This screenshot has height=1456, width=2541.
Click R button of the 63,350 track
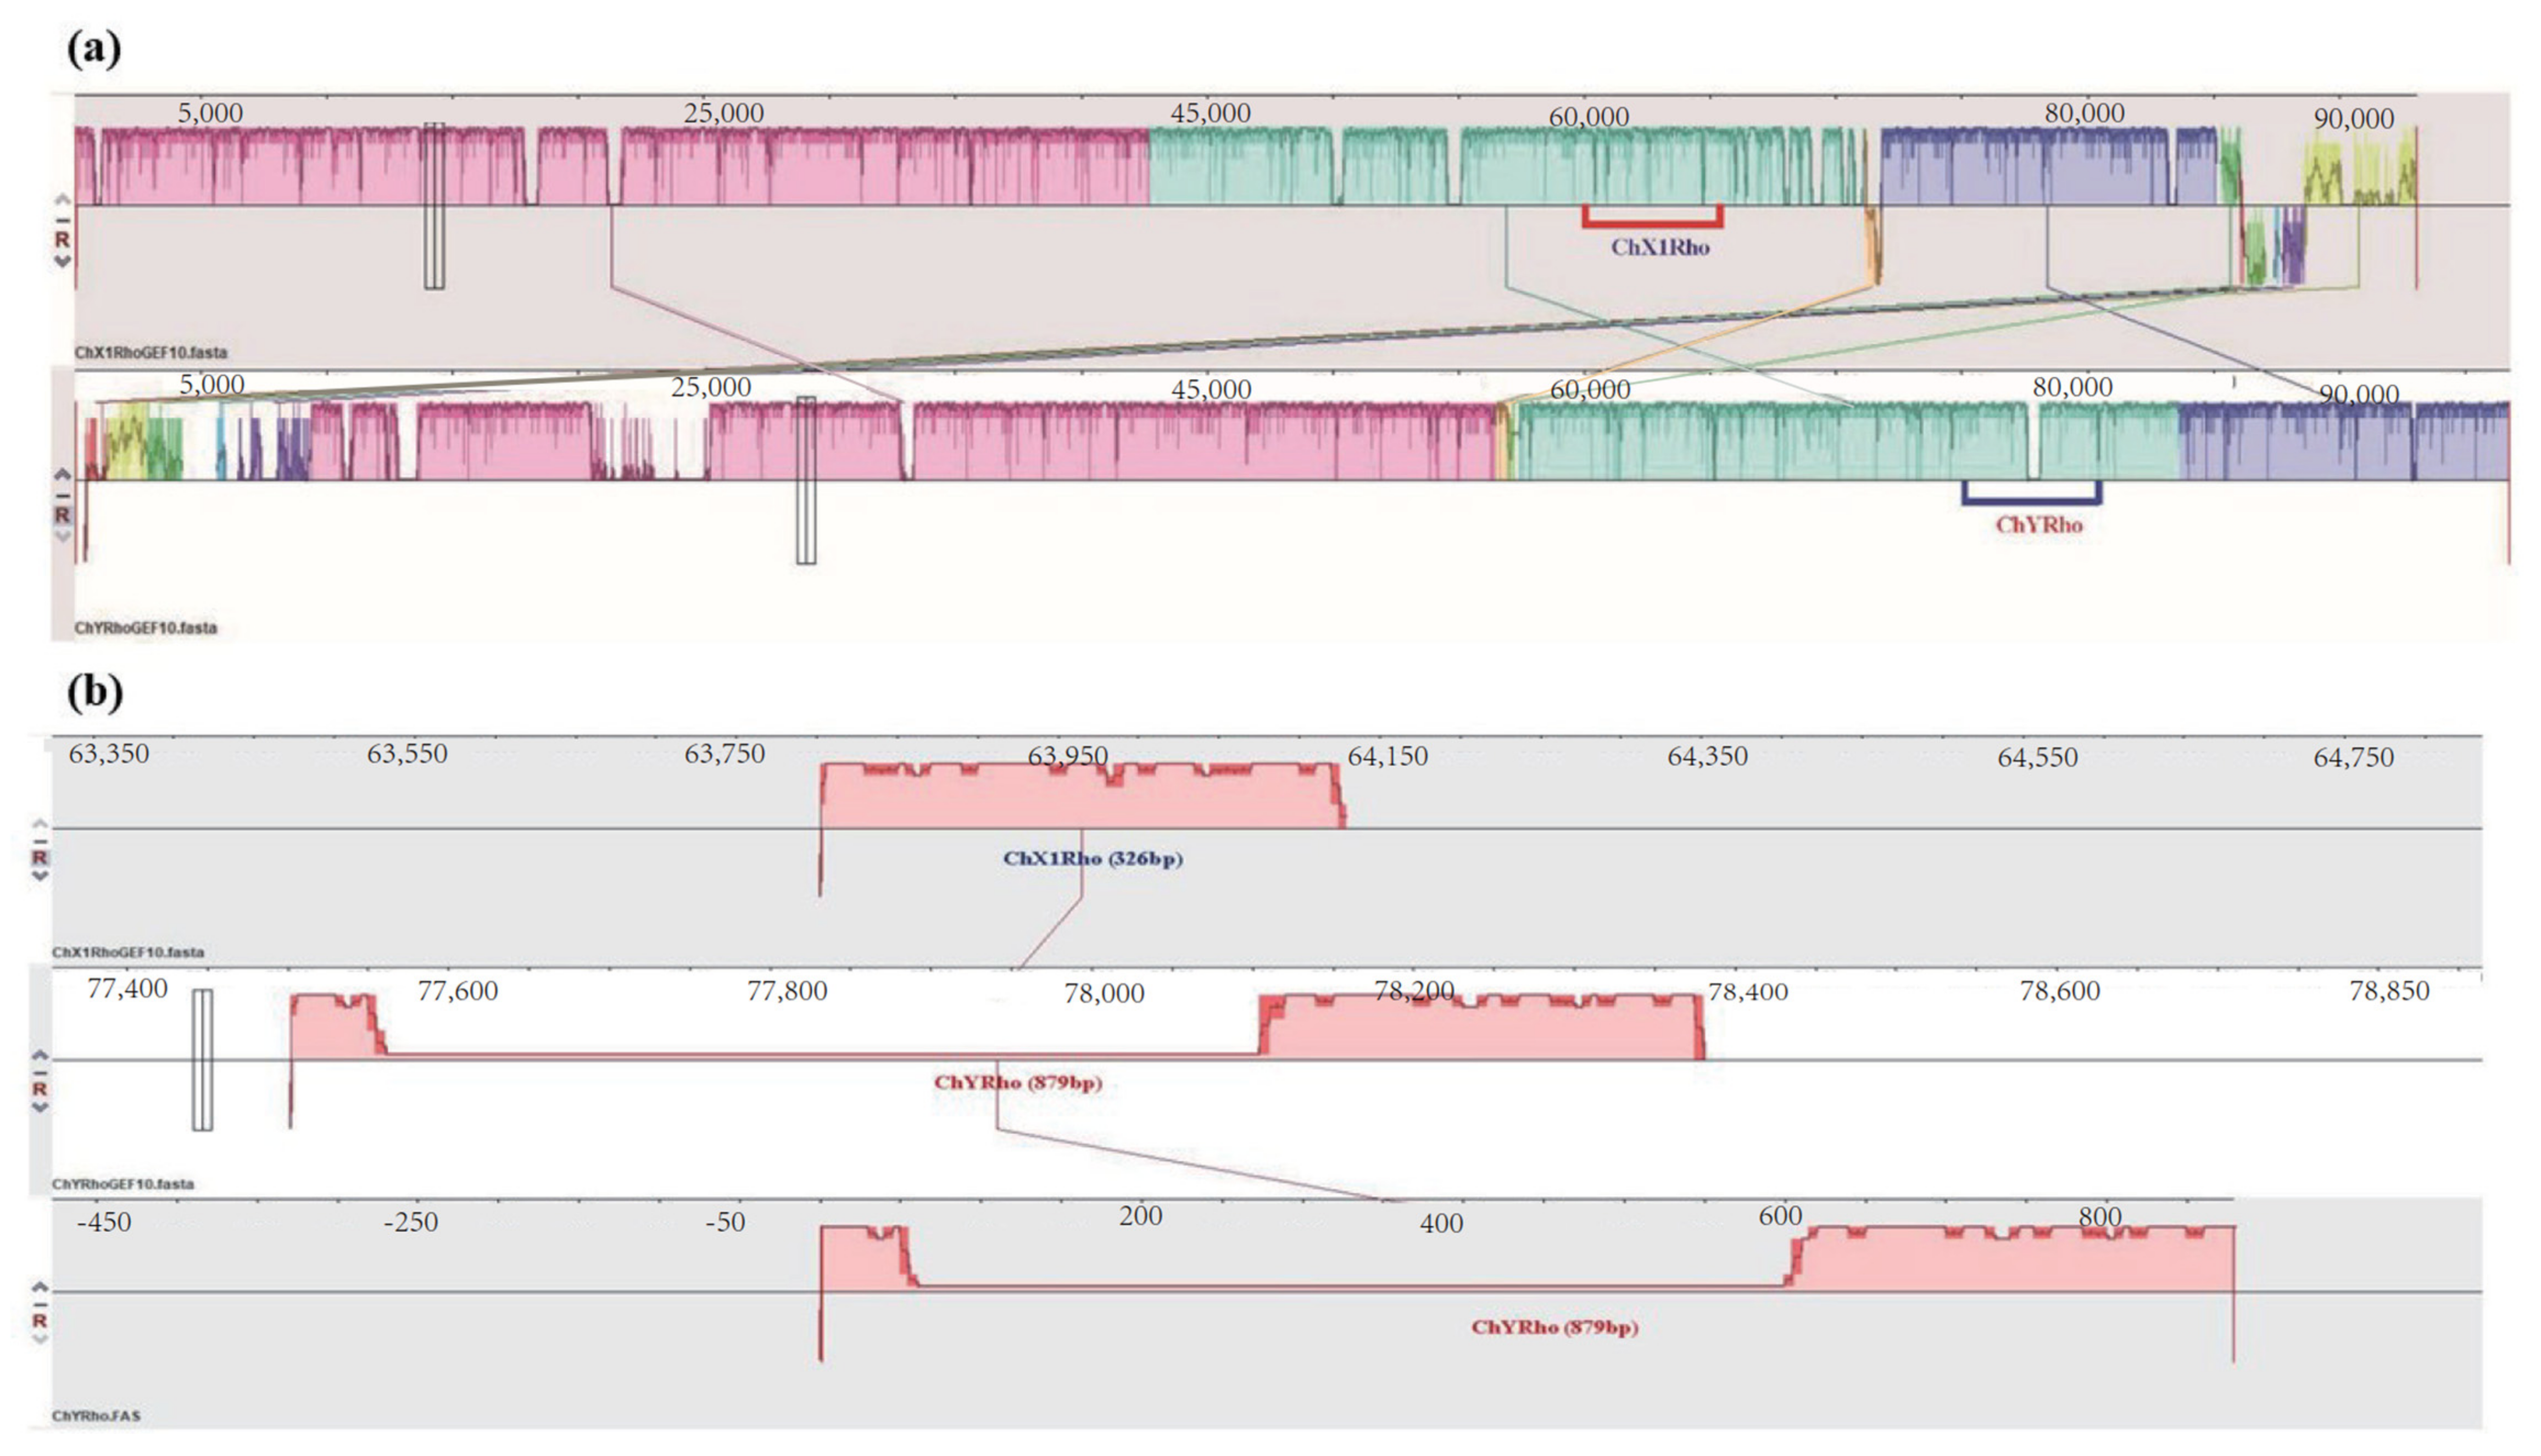pos(40,858)
